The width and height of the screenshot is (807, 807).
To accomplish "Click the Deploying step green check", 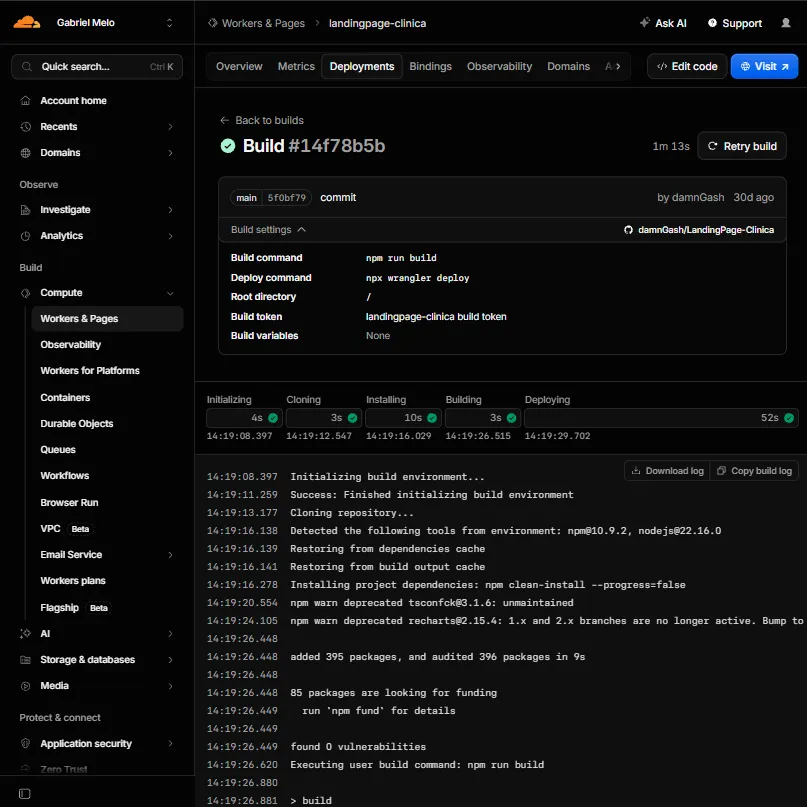I will point(788,418).
